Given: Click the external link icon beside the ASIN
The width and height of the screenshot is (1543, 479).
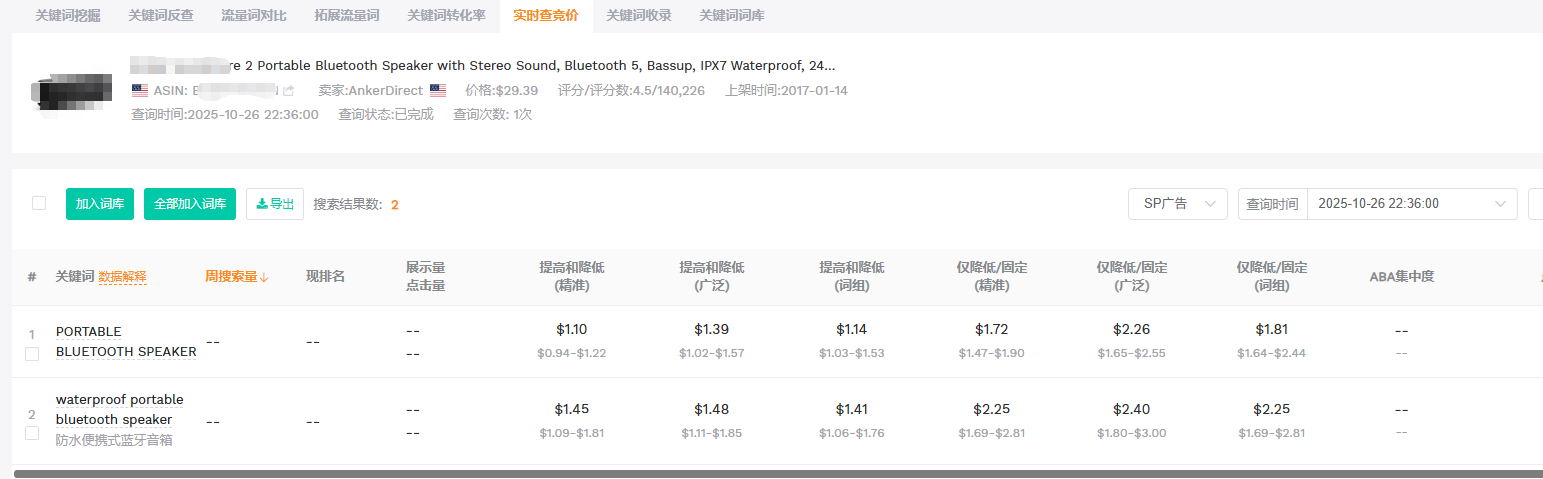Looking at the screenshot, I should [289, 91].
